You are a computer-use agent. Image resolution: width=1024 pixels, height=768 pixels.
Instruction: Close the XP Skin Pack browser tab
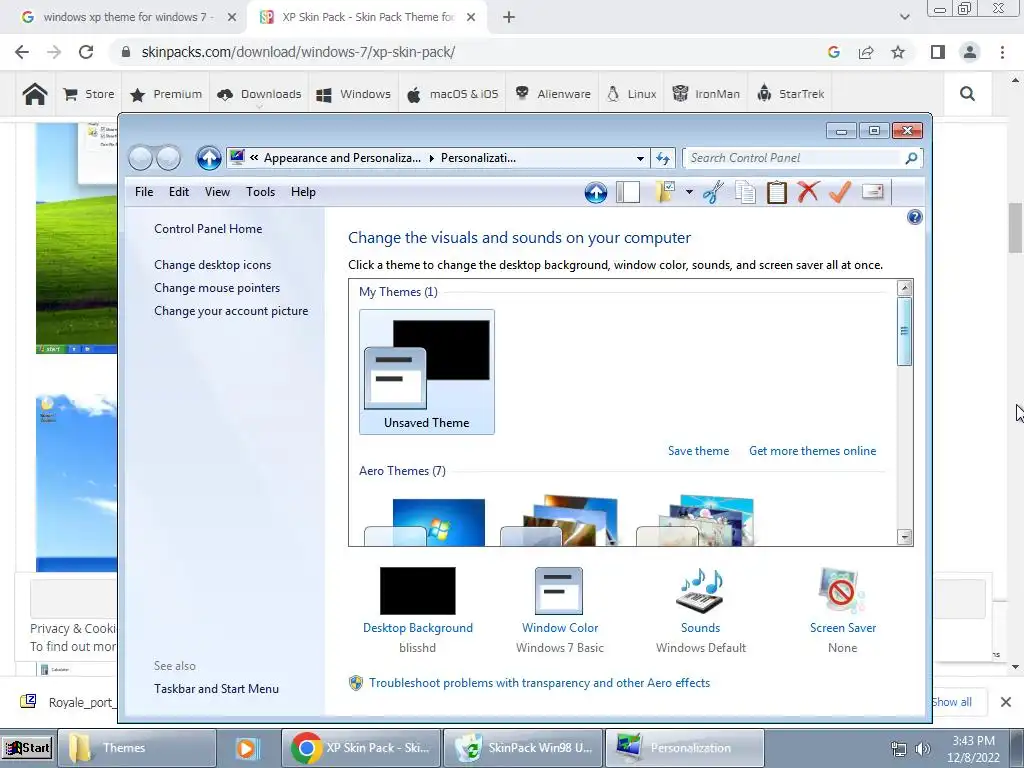point(471,18)
